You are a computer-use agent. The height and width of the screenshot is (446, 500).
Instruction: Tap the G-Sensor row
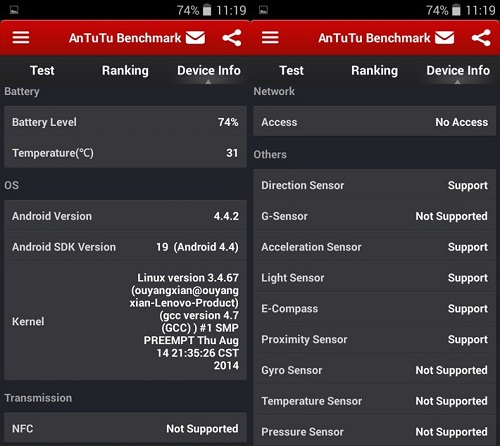pos(375,216)
